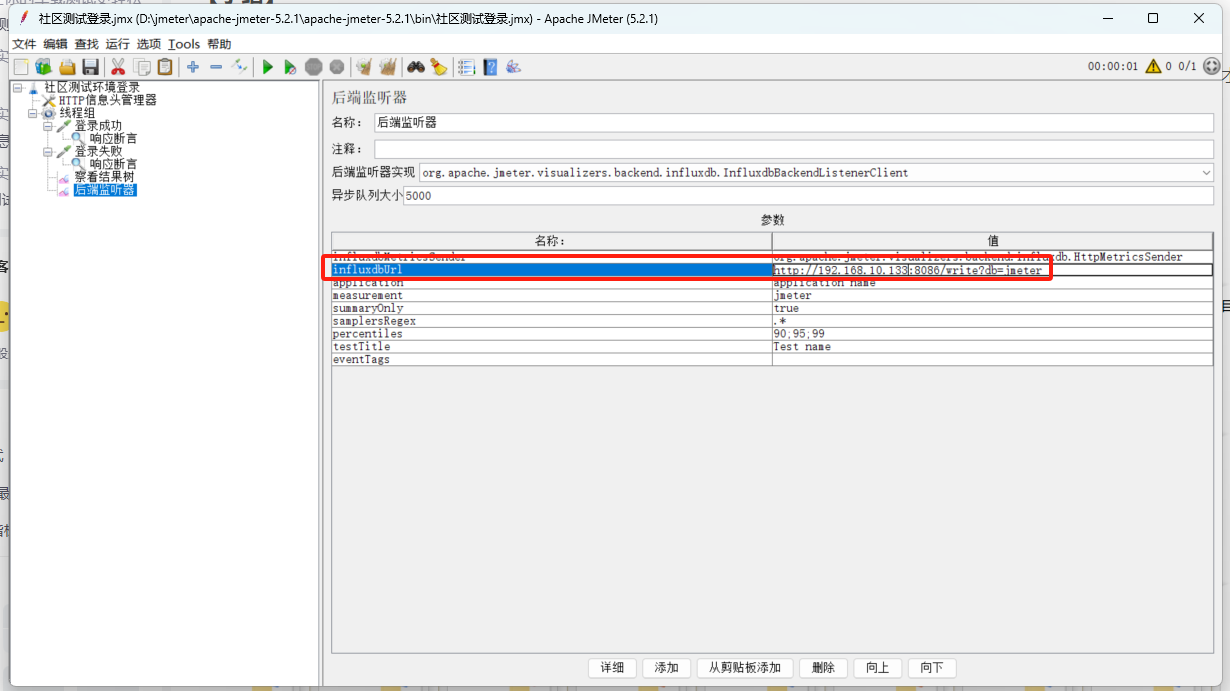Select 察看结果树 in the tree
This screenshot has width=1230, height=691.
pos(104,177)
